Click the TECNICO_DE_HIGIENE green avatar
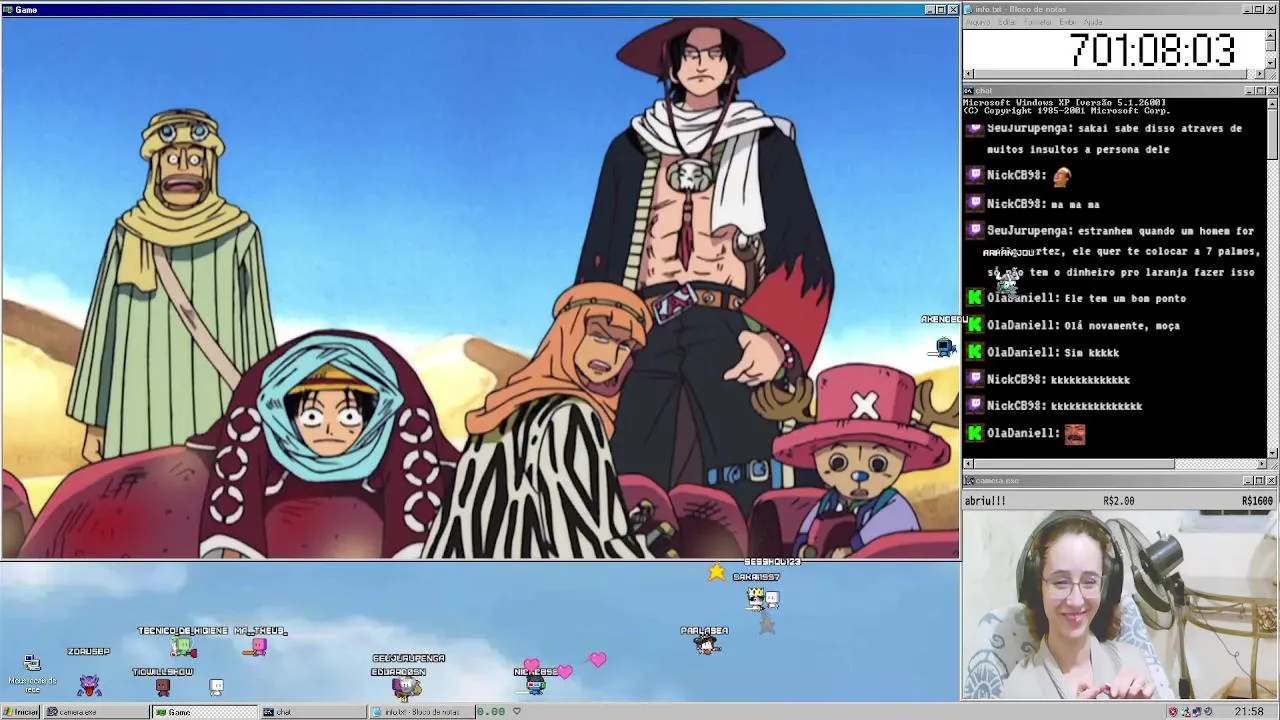 [x=183, y=648]
